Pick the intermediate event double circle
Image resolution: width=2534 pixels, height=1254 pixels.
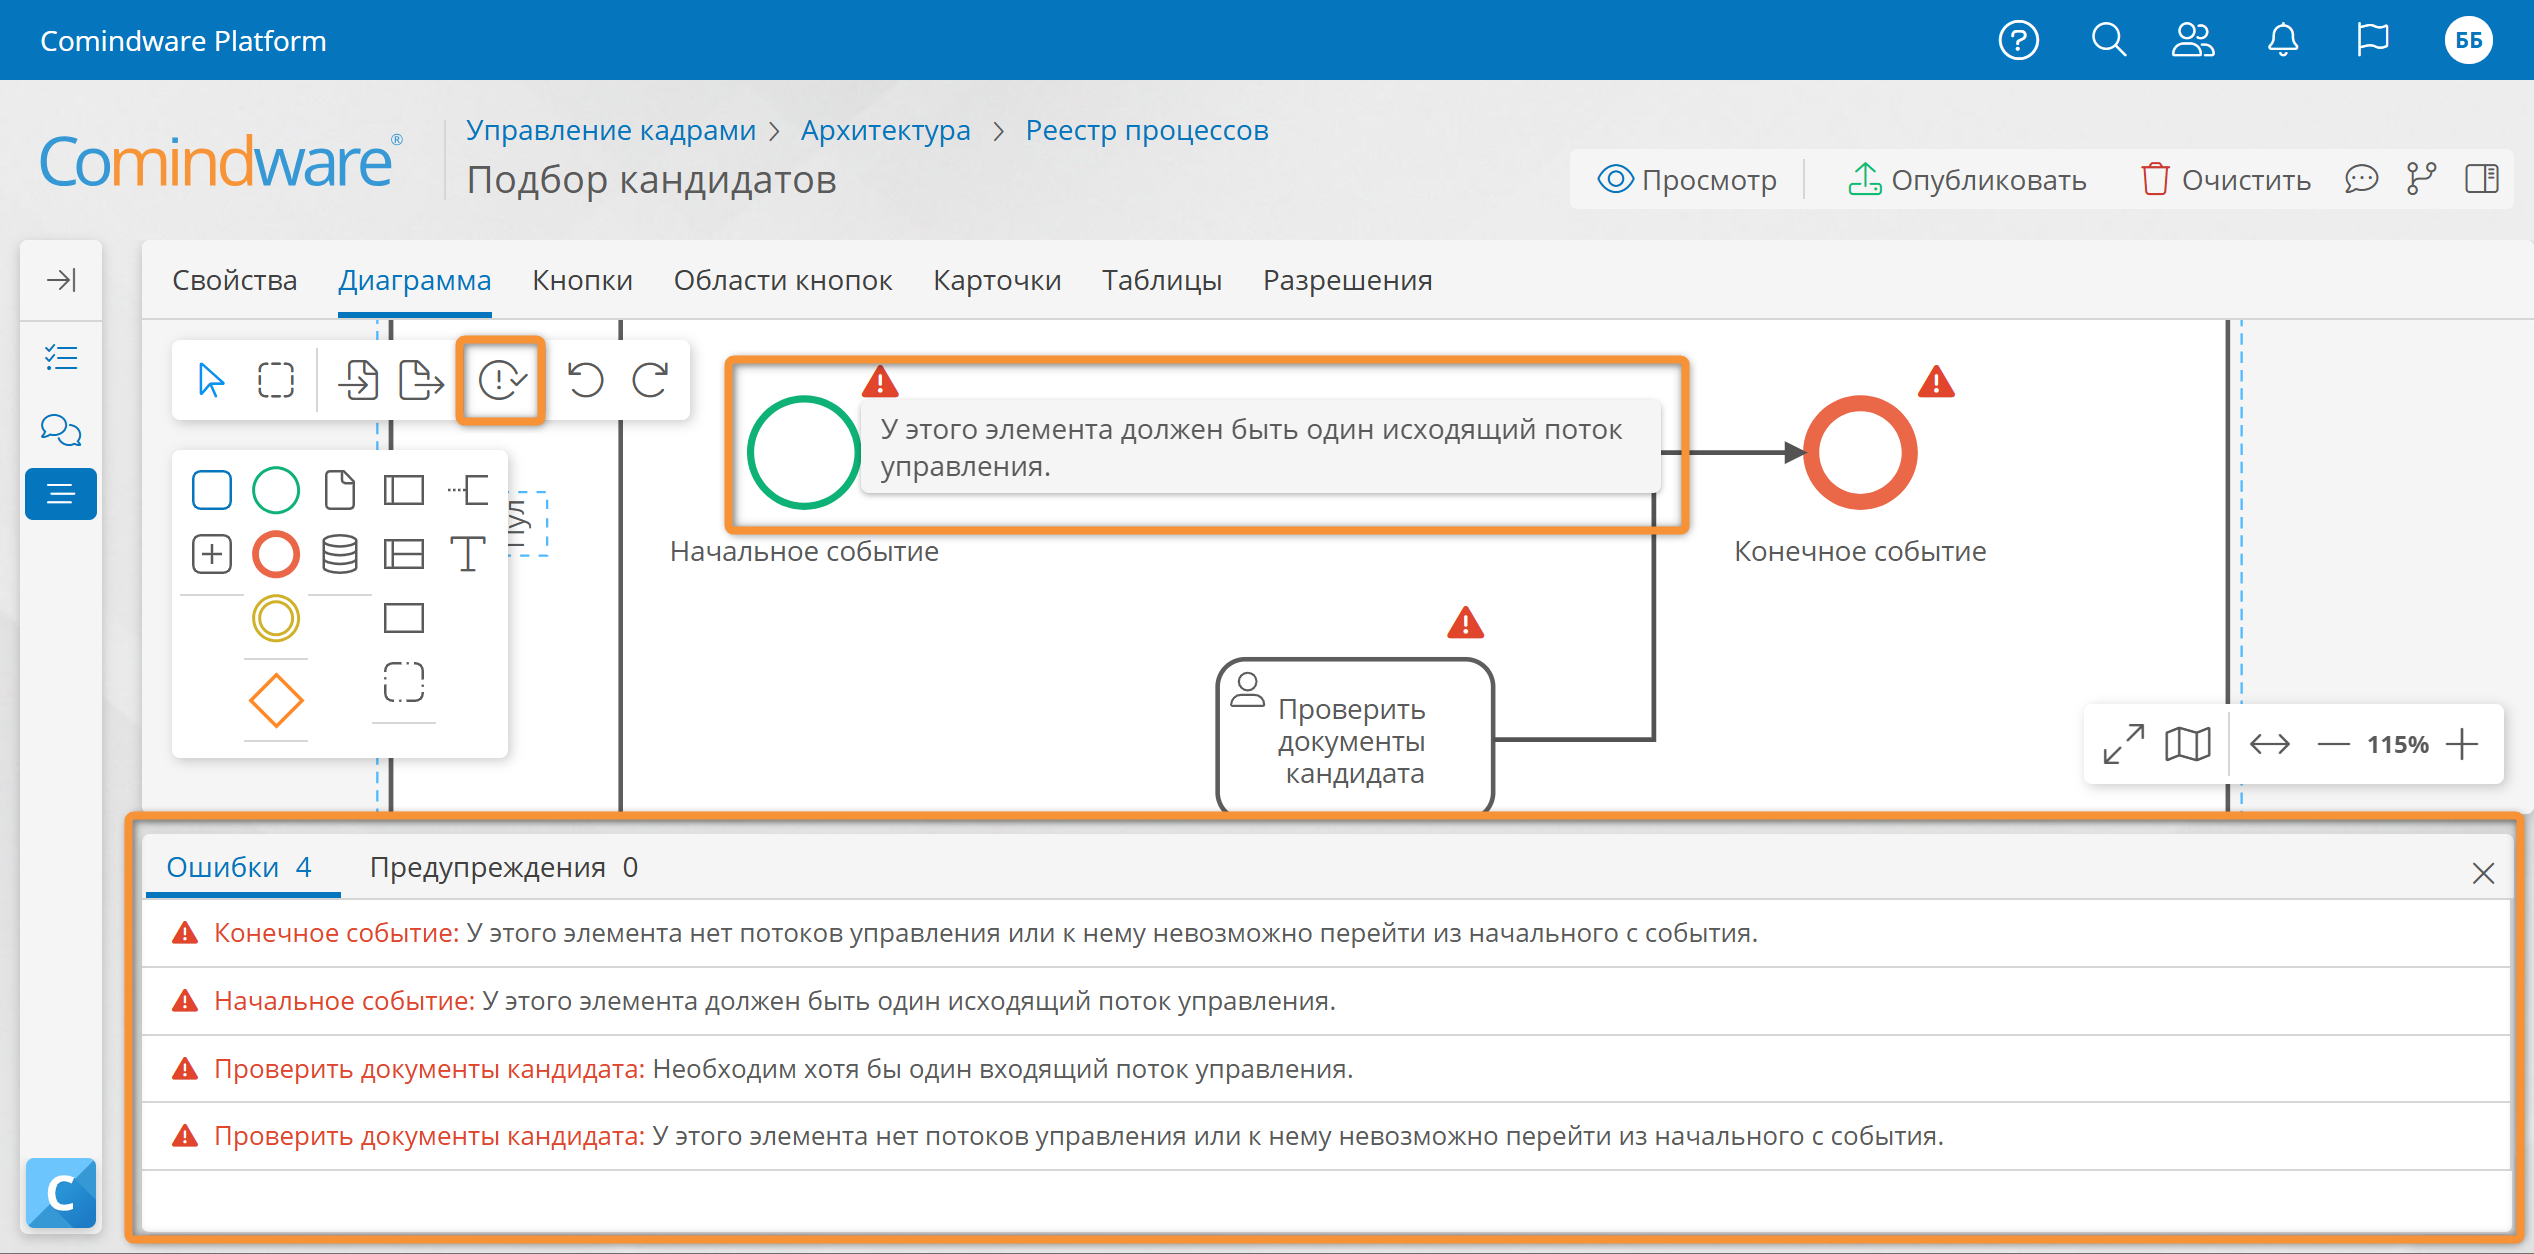coord(276,618)
